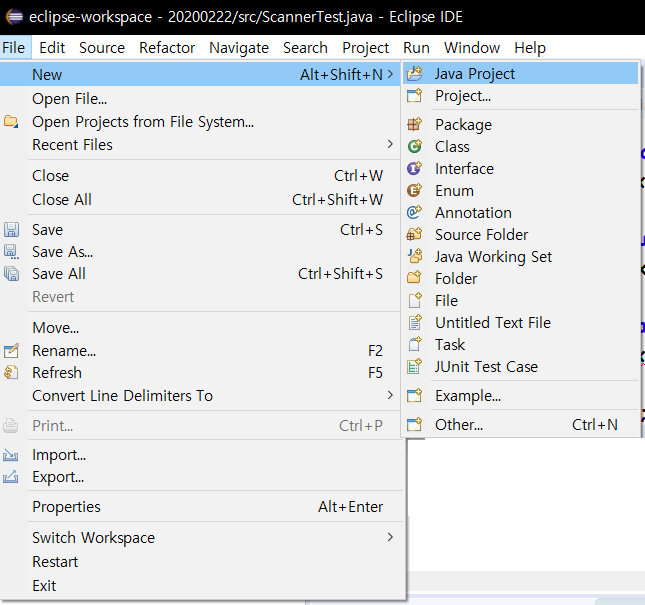Screen dimensions: 645x605
Task: Click the Java Working Set icon
Action: point(414,256)
